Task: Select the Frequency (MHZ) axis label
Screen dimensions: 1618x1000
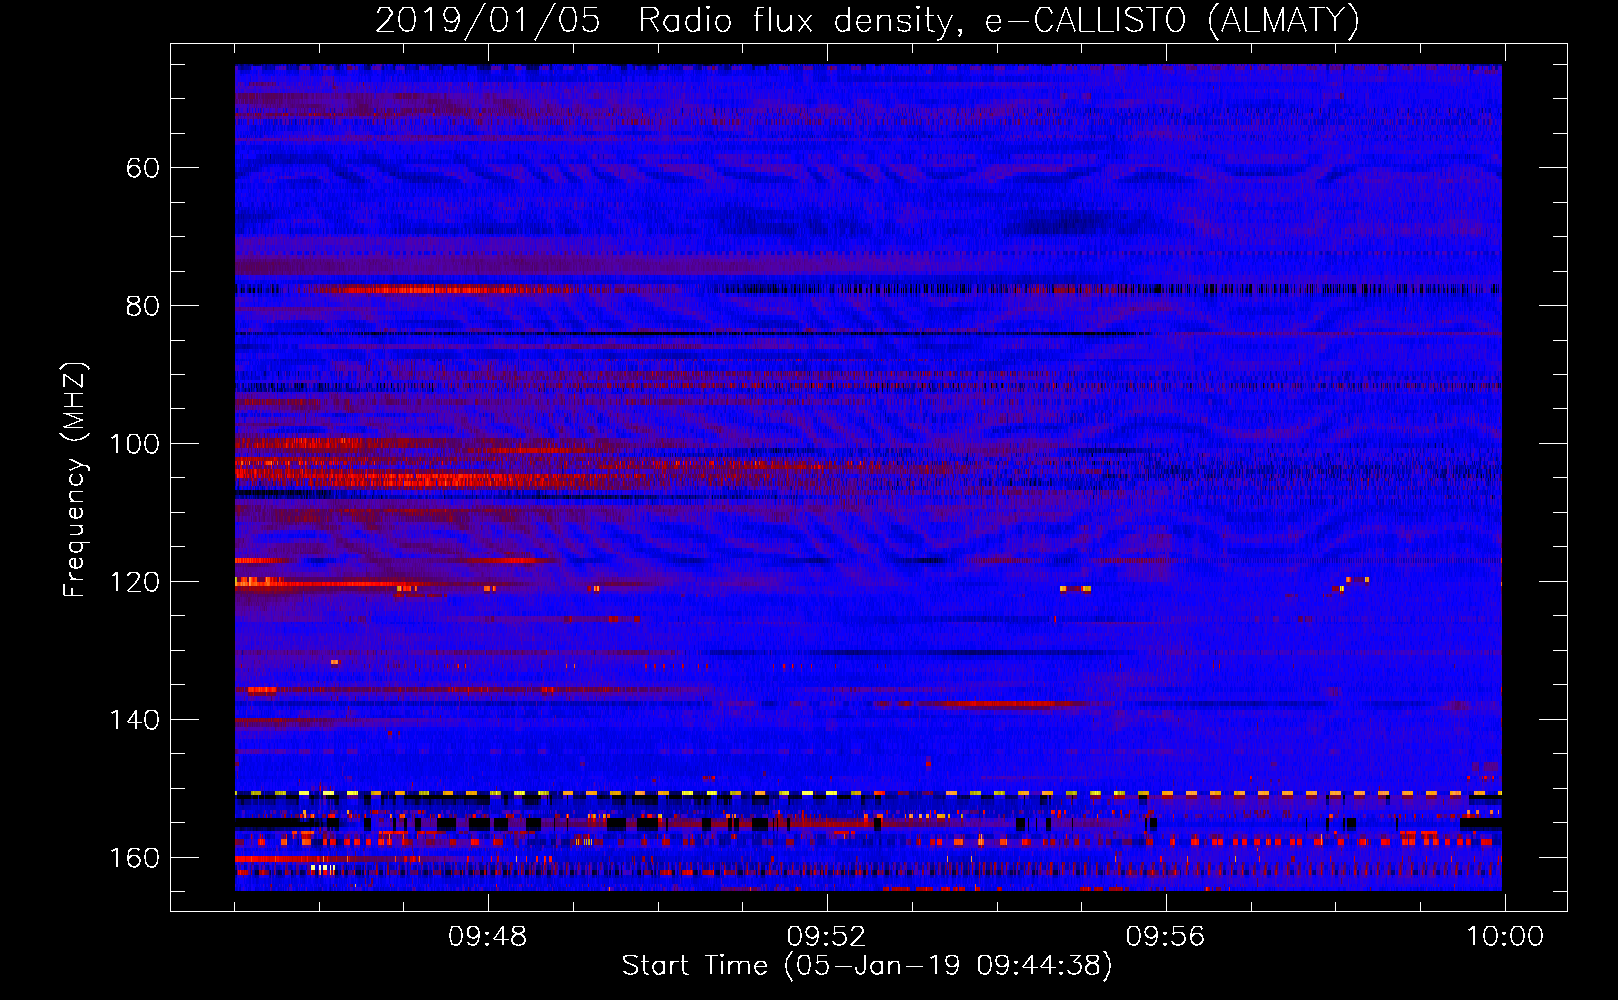Action: click(x=75, y=479)
